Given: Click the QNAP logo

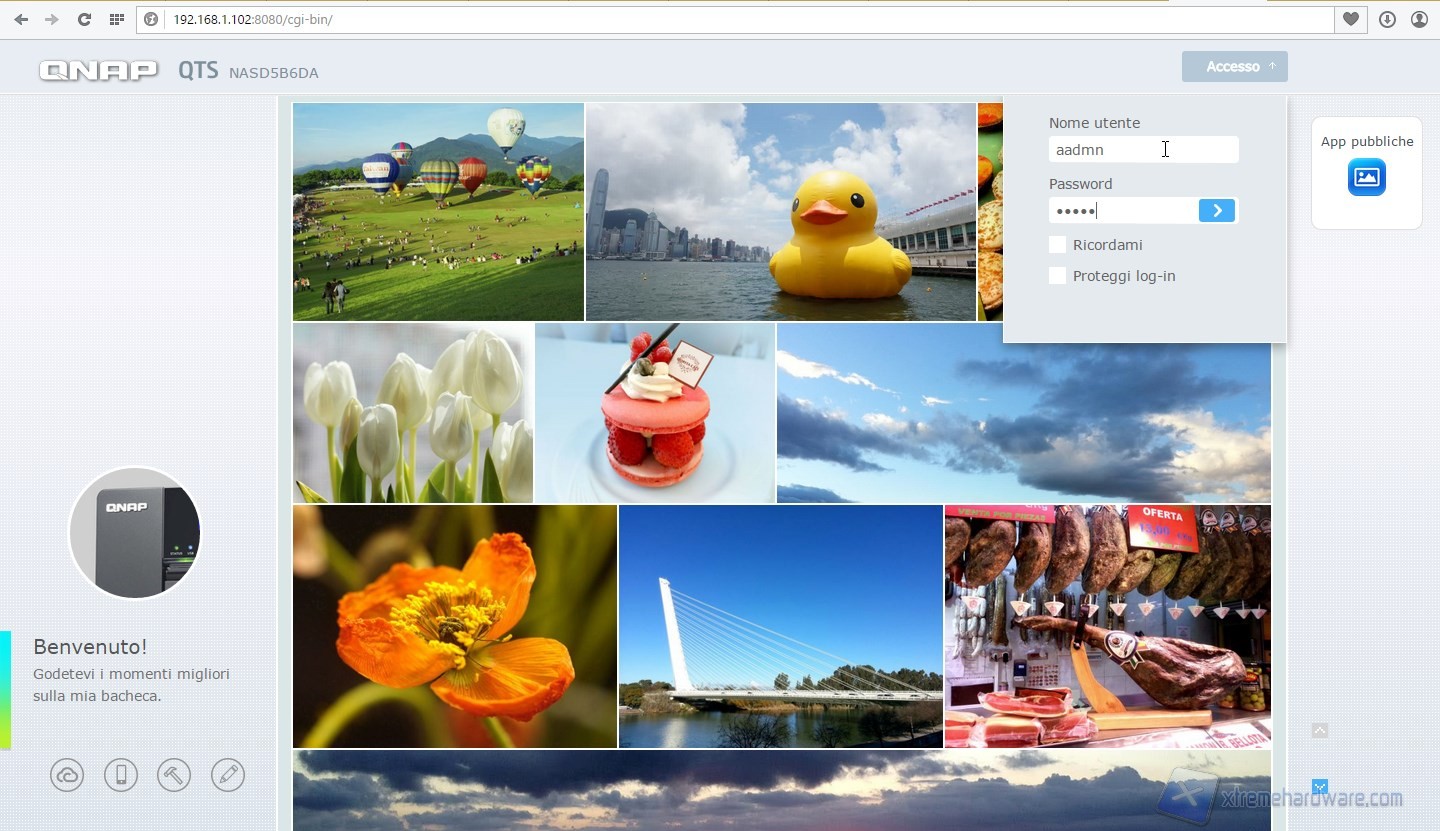Looking at the screenshot, I should point(98,70).
